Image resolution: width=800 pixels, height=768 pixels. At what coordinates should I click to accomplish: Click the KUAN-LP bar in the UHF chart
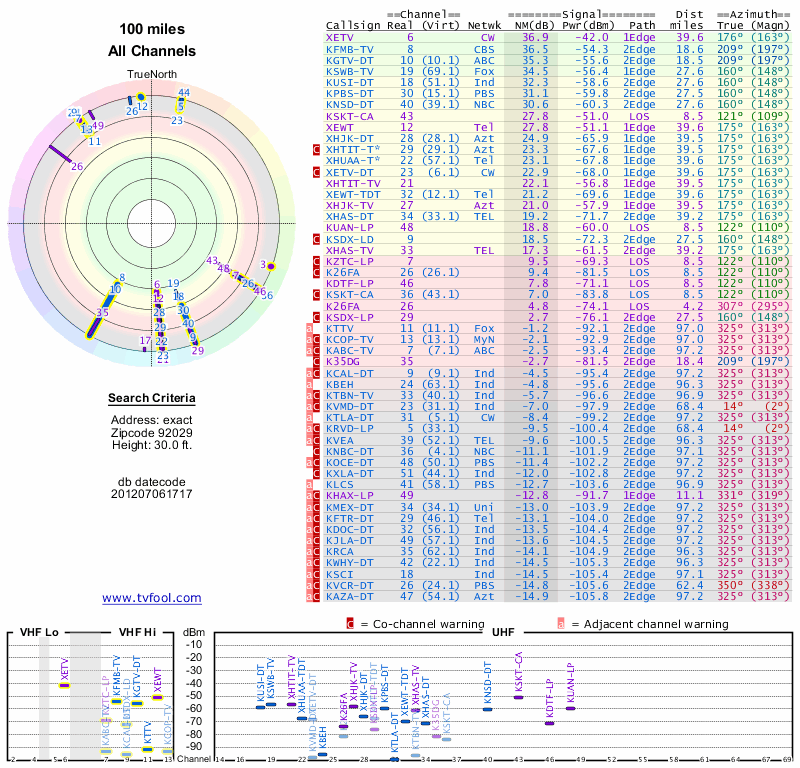(570, 708)
